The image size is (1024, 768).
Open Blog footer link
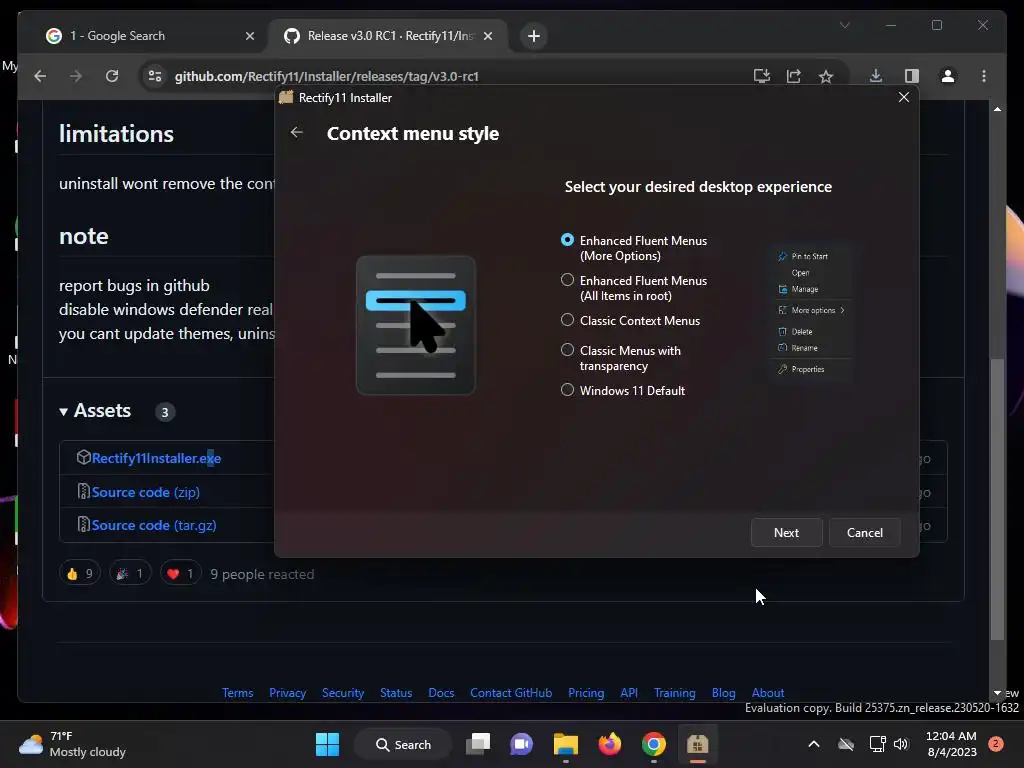724,693
